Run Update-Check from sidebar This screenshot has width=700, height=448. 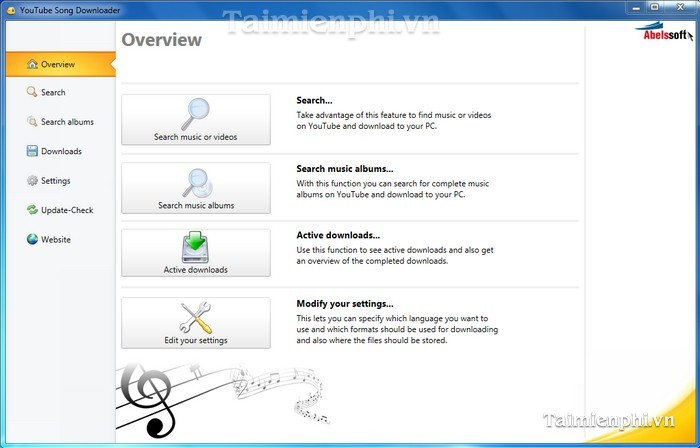61,210
